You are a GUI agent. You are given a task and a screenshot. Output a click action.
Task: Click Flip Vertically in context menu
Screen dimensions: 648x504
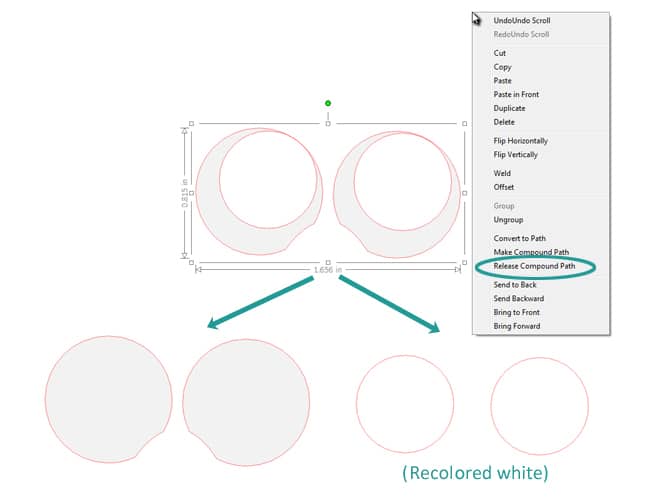coord(515,155)
